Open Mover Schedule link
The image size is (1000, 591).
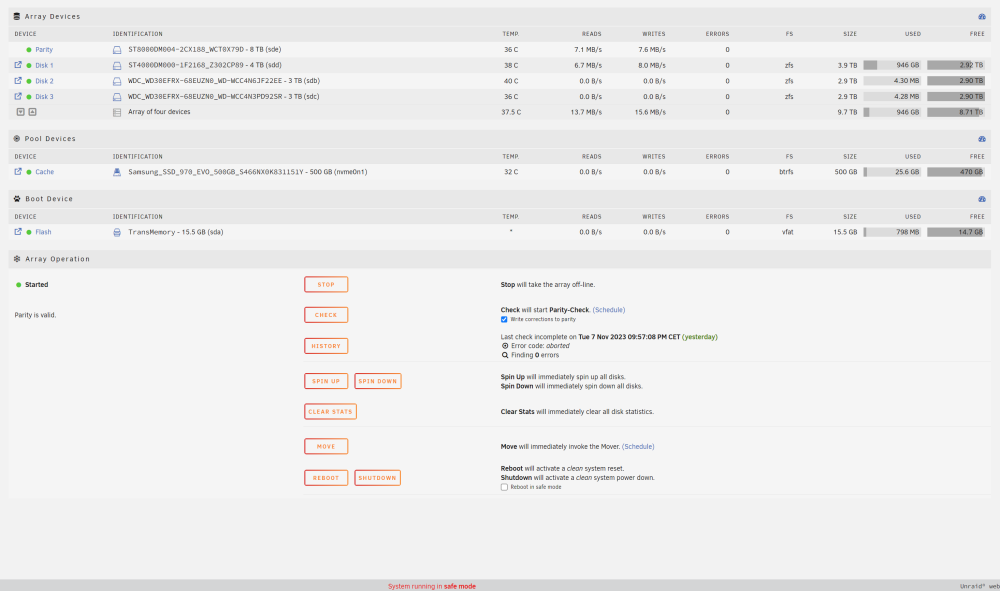coord(638,446)
